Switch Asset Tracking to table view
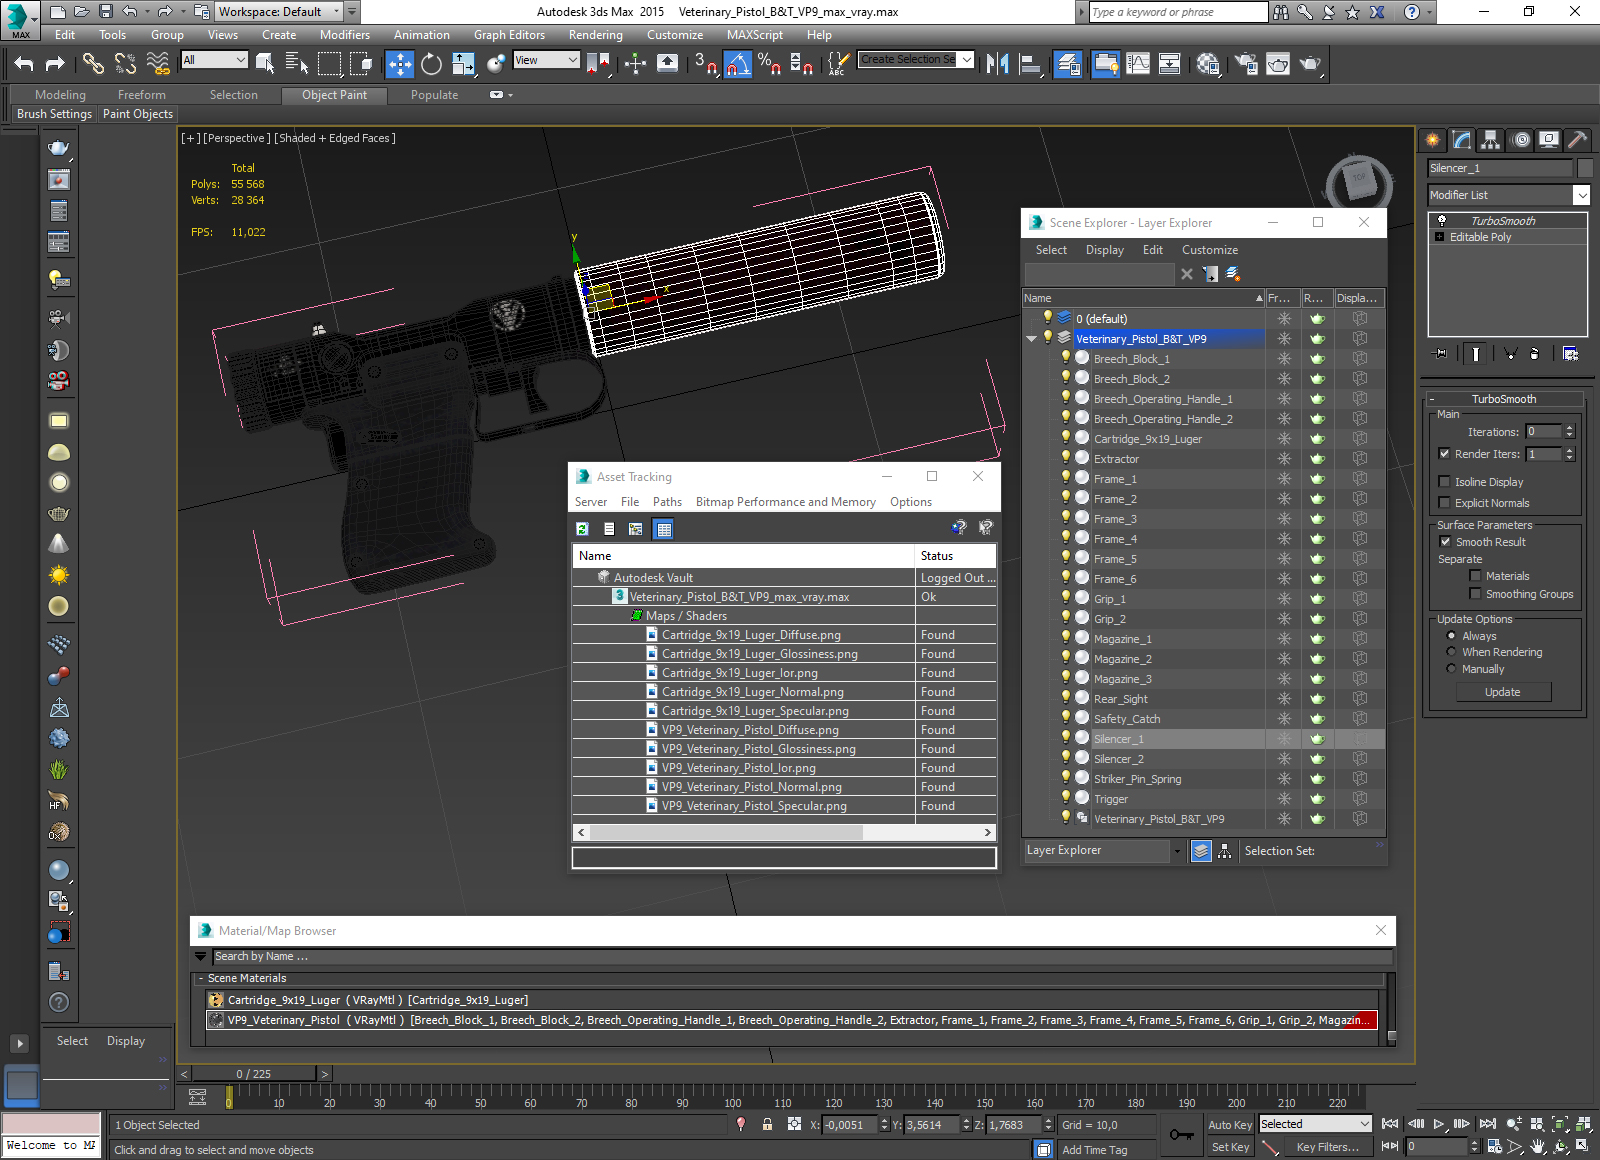 (x=664, y=529)
